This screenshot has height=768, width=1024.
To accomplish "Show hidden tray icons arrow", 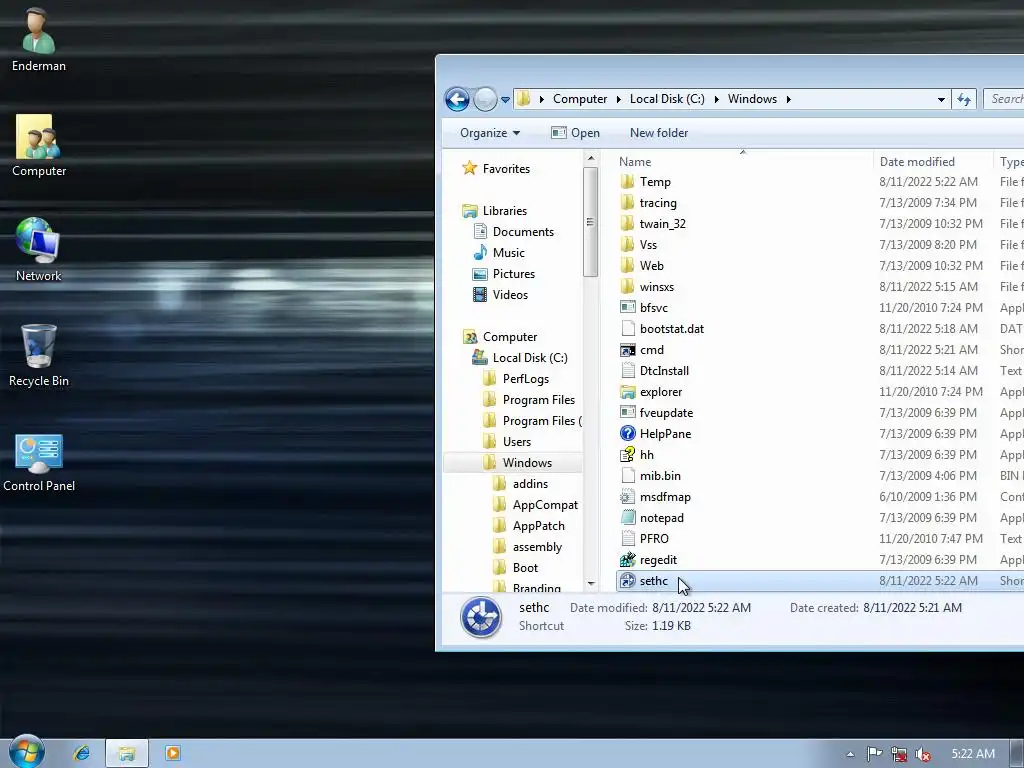I will click(850, 754).
